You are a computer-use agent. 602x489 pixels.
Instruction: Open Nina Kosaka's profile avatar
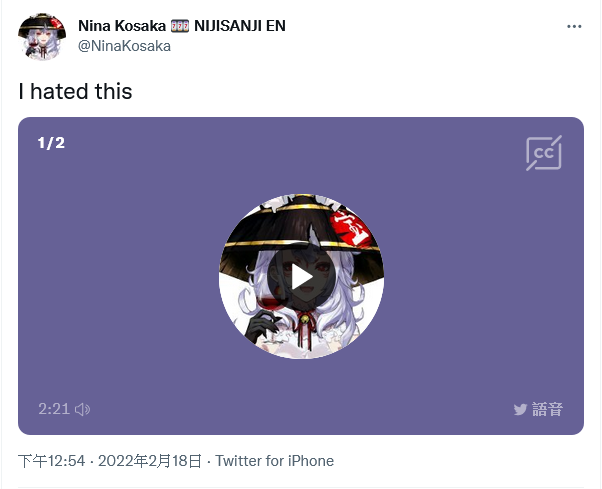[42, 36]
